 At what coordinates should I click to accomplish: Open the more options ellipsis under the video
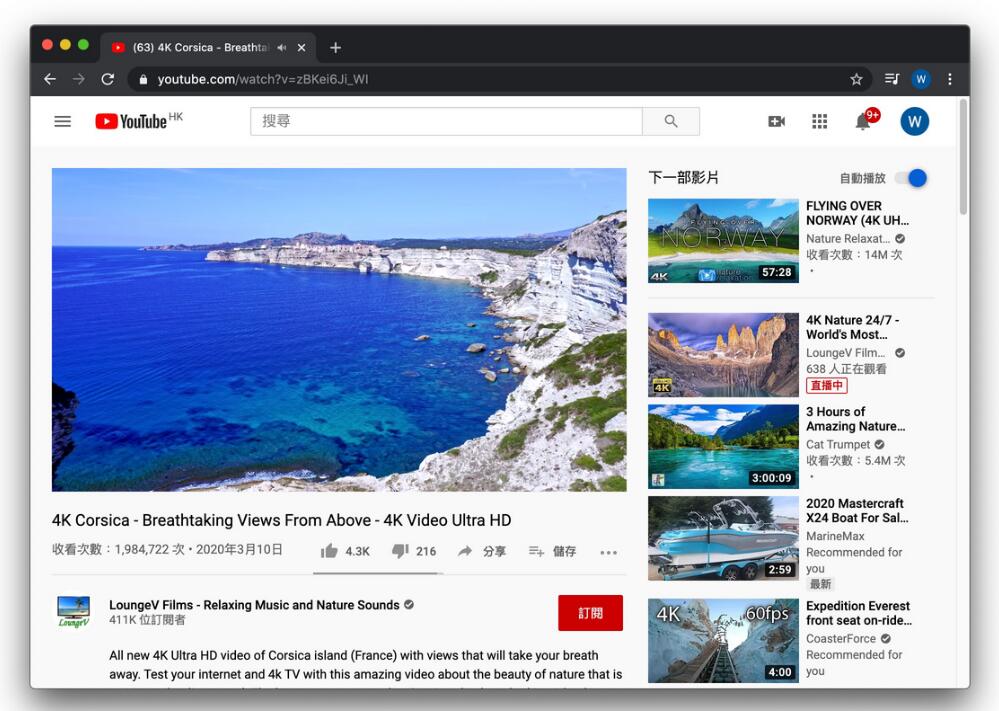pyautogui.click(x=608, y=551)
